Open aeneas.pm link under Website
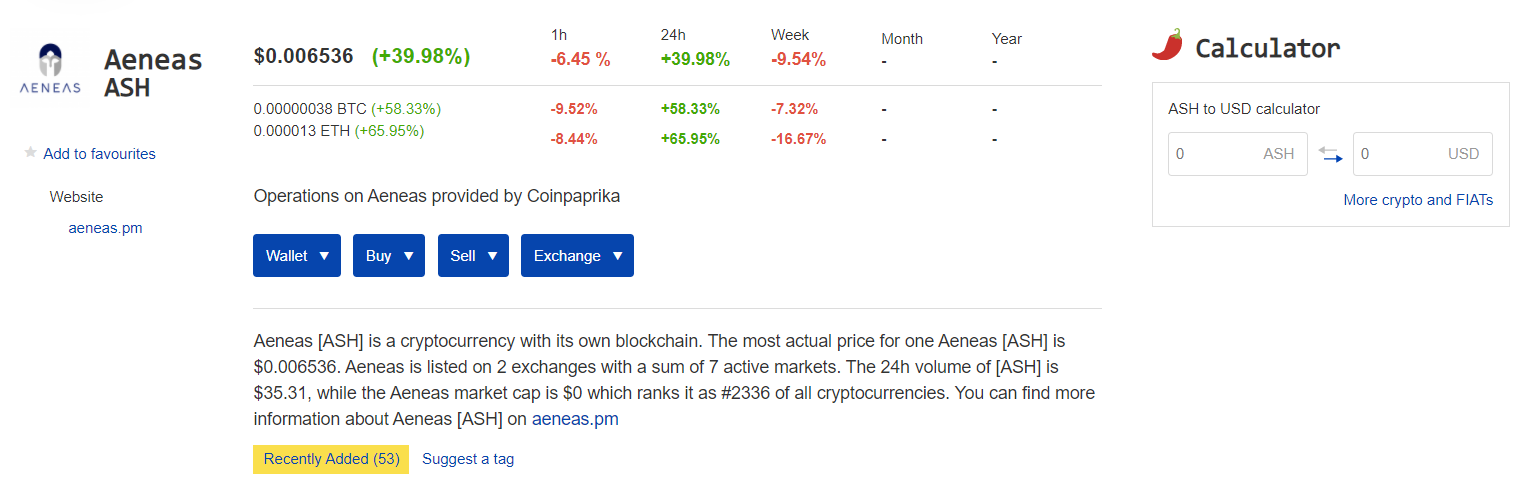Viewport: 1527px width, 495px height. [105, 228]
